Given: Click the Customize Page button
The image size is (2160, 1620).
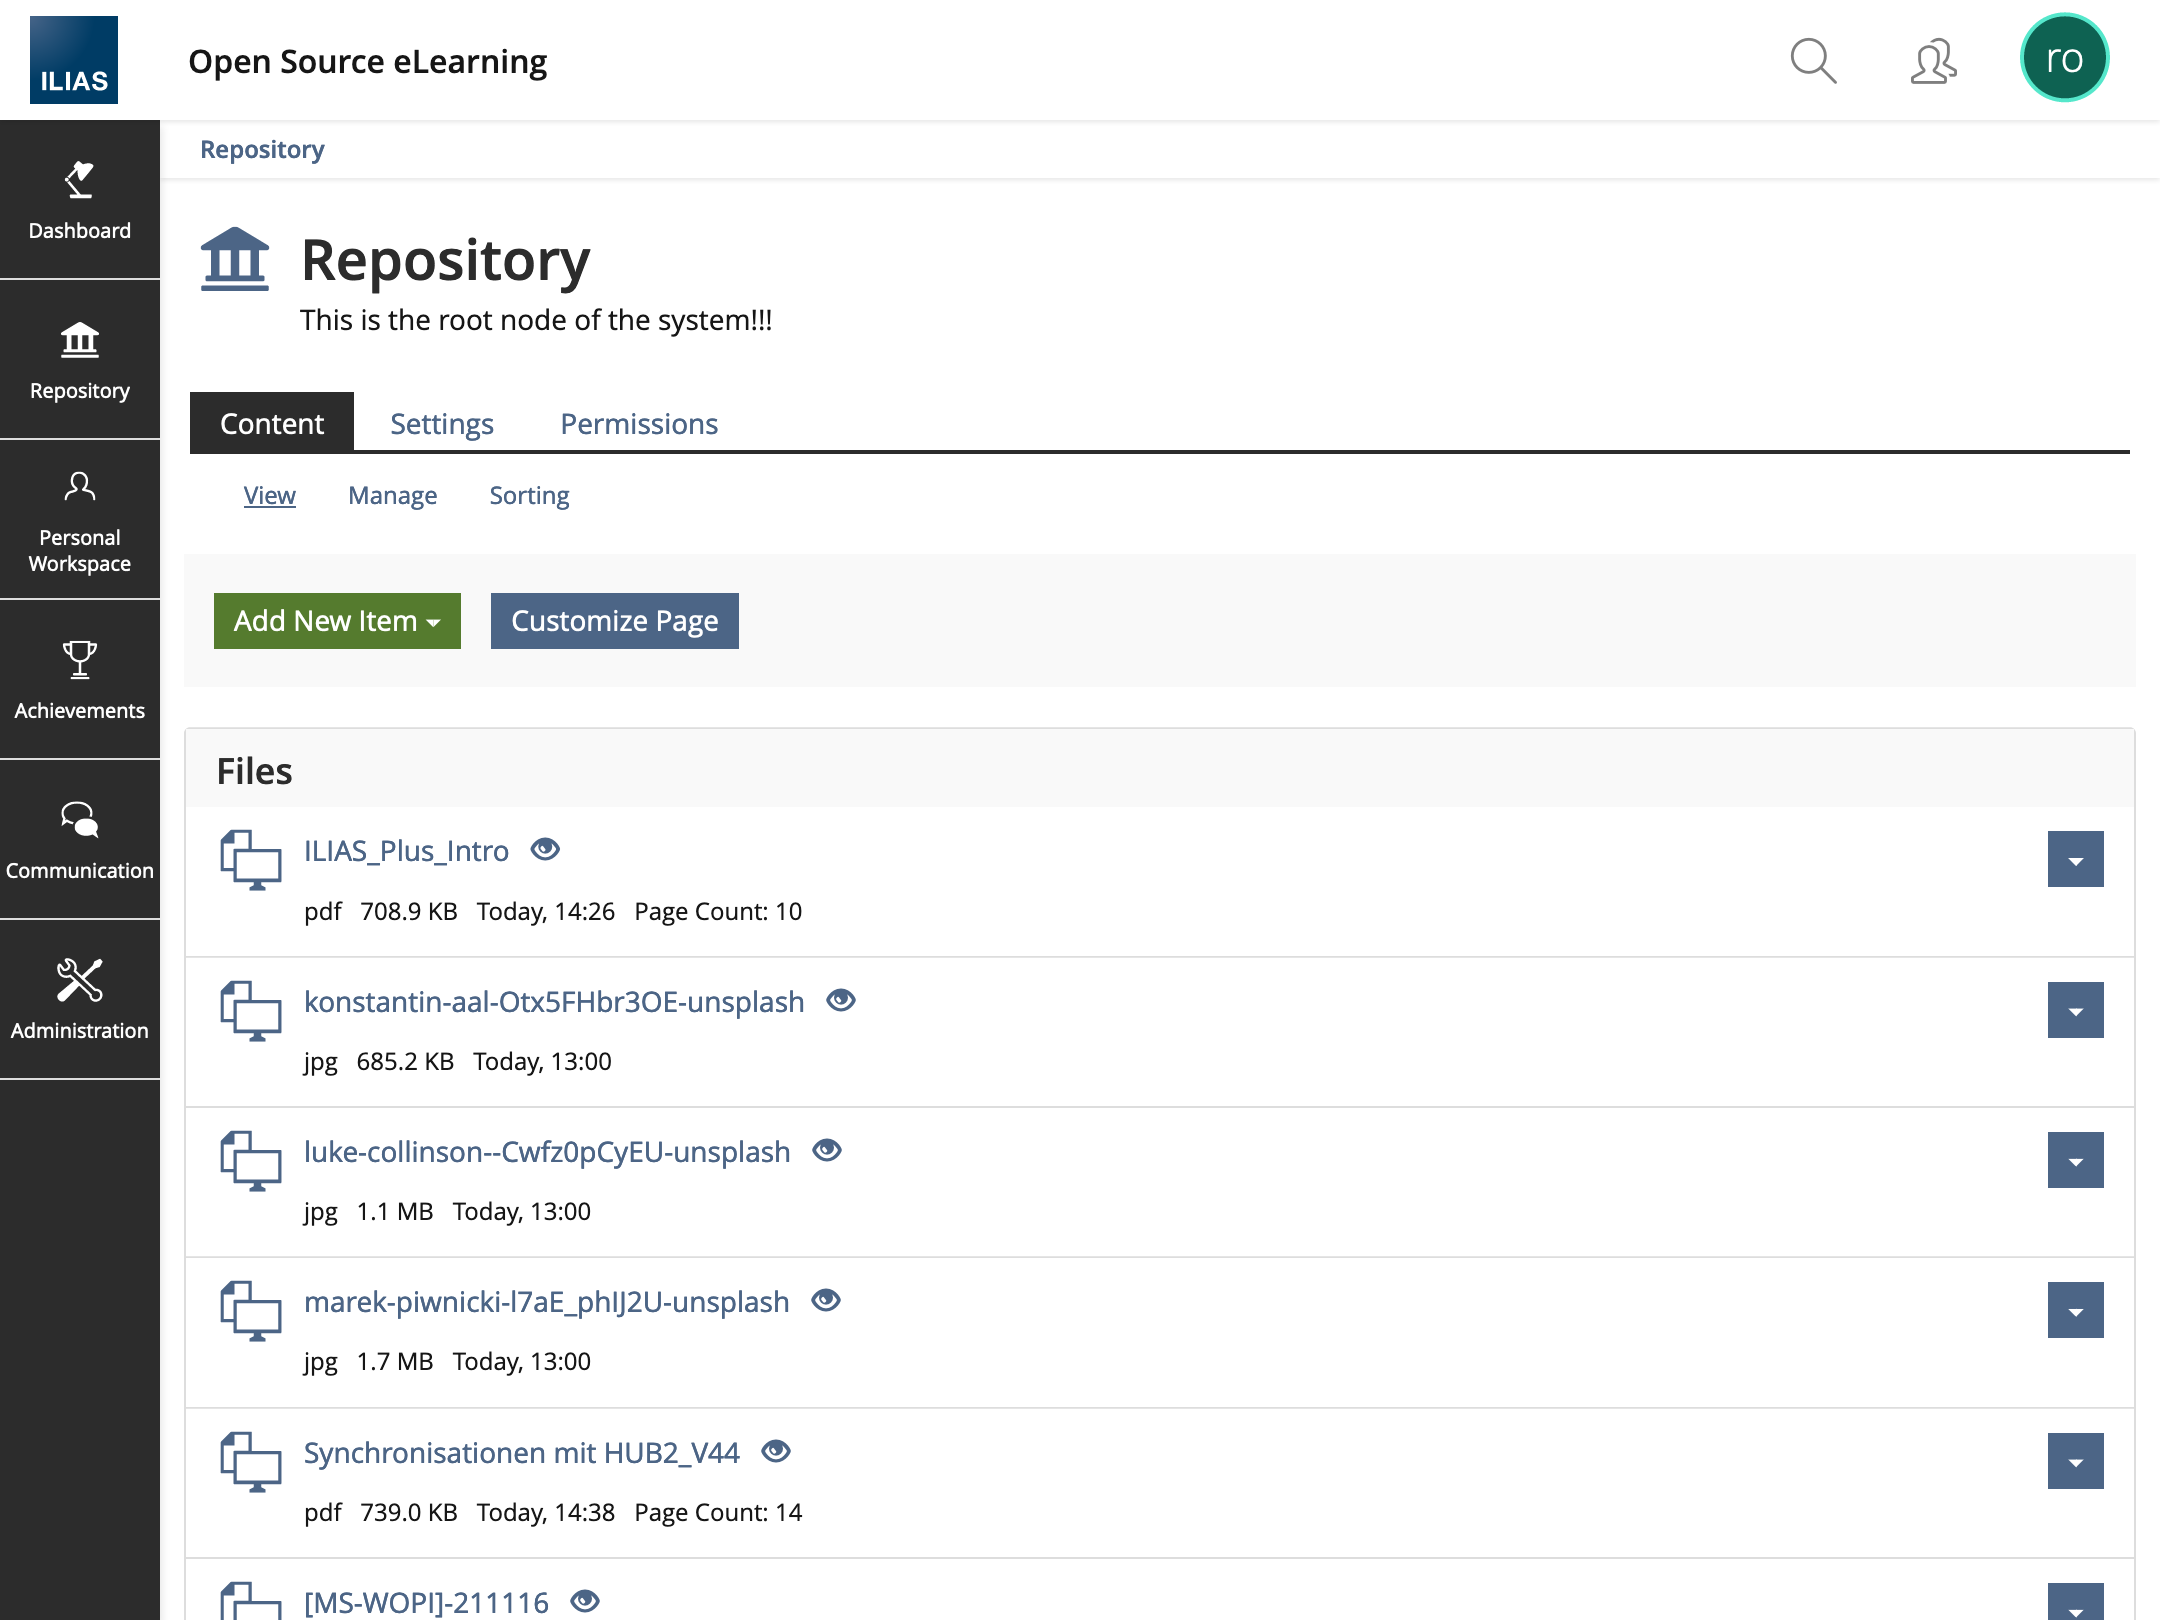Looking at the screenshot, I should pos(614,621).
